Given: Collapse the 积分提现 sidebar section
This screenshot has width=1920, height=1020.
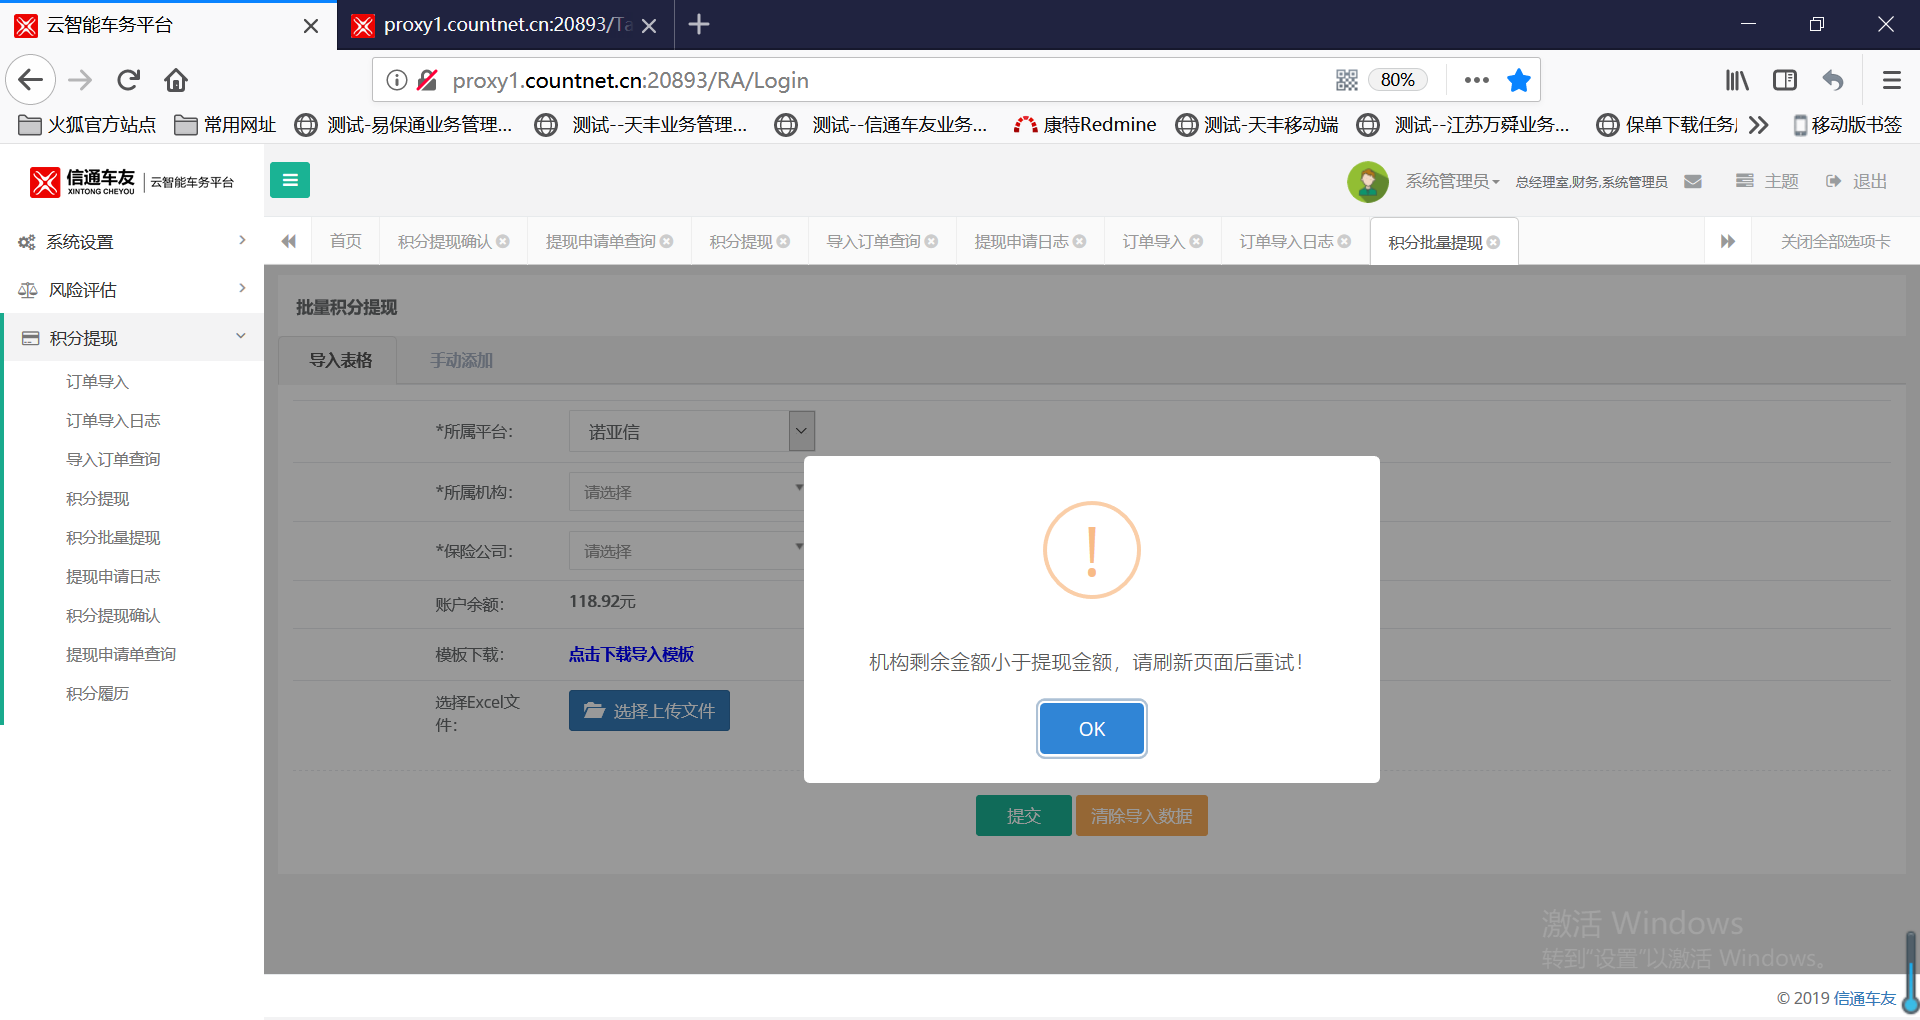Looking at the screenshot, I should pyautogui.click(x=130, y=338).
